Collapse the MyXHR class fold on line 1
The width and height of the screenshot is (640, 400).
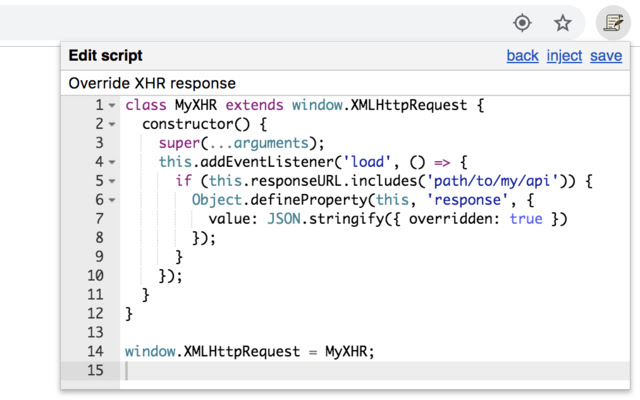[x=112, y=105]
